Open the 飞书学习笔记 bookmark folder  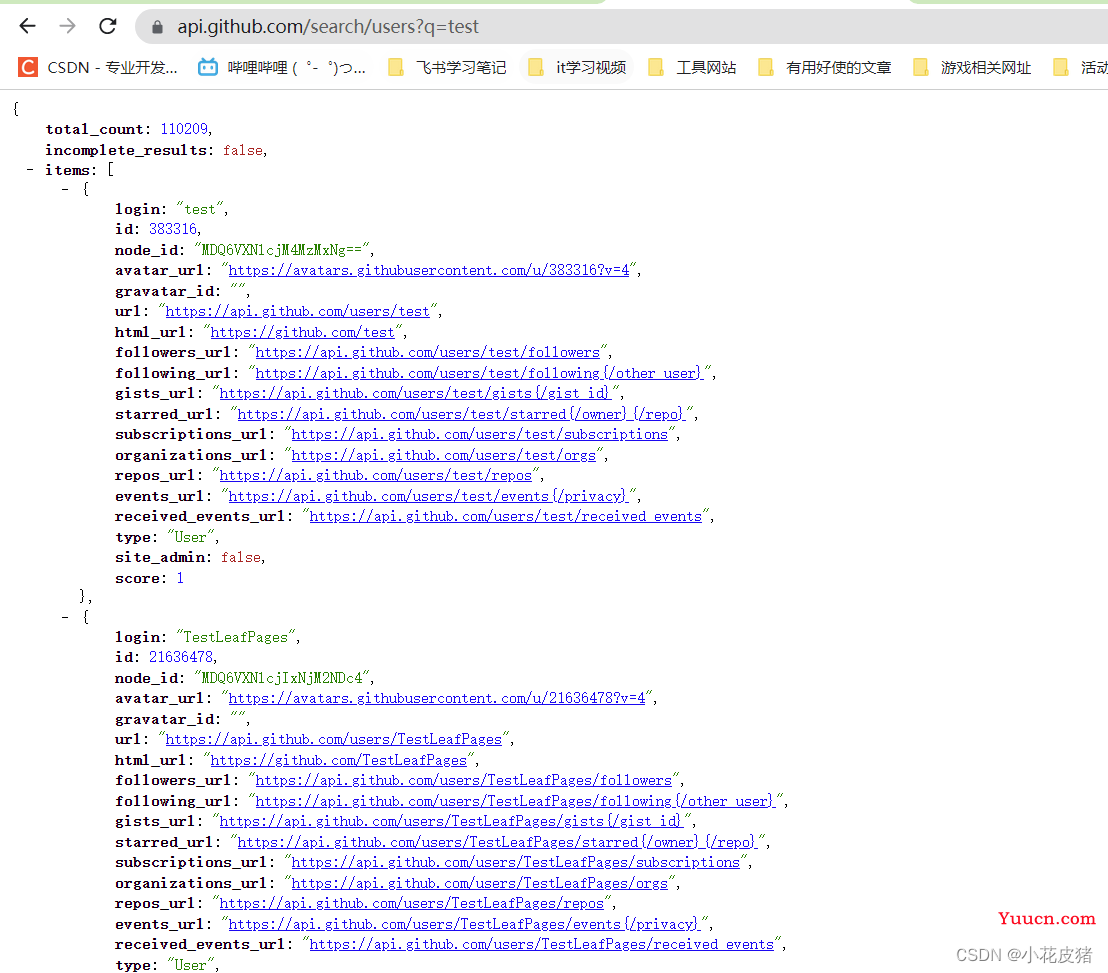447,67
